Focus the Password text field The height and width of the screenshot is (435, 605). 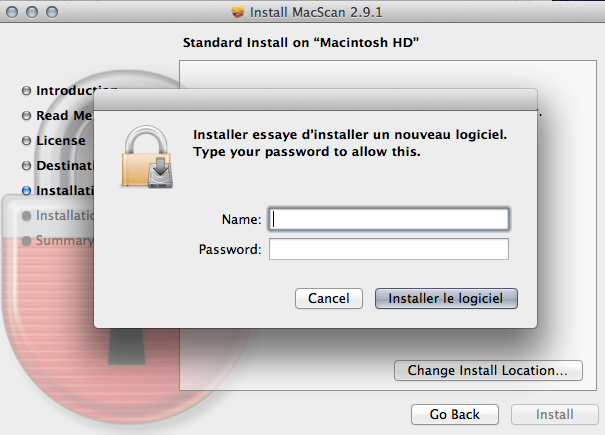coord(389,249)
